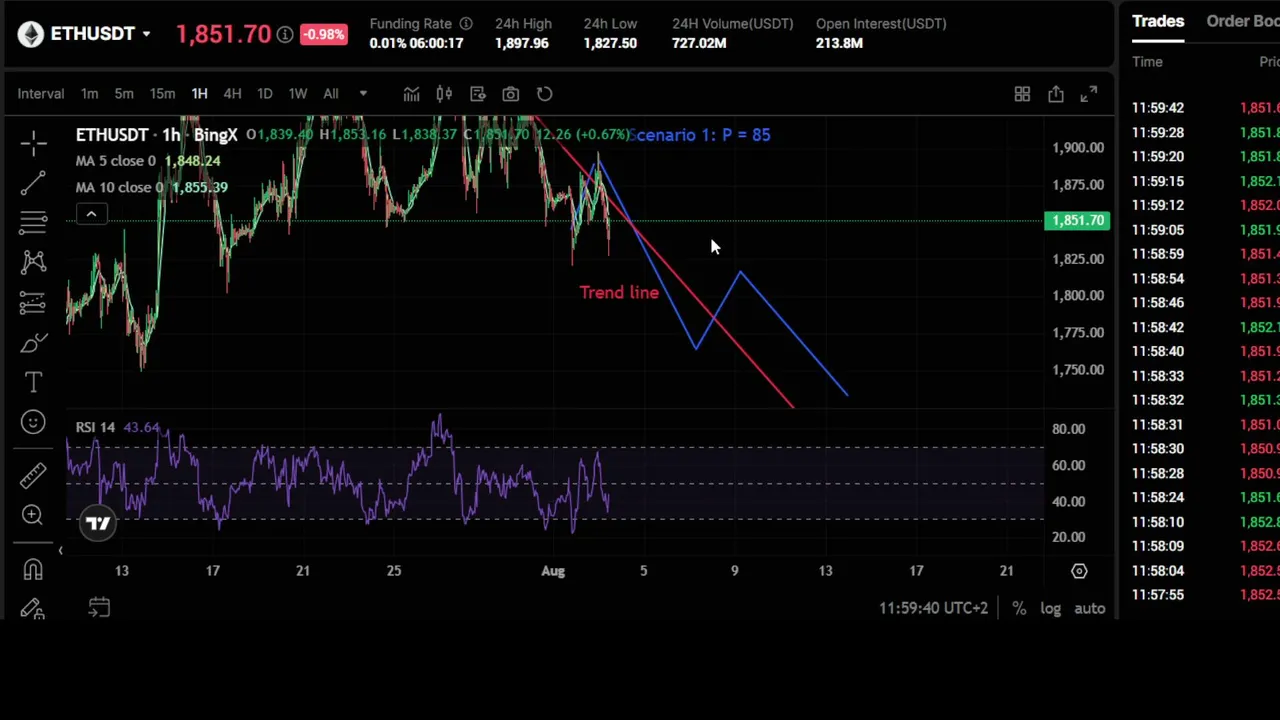The width and height of the screenshot is (1280, 720).
Task: Toggle percentage scale mode
Action: [x=1019, y=608]
